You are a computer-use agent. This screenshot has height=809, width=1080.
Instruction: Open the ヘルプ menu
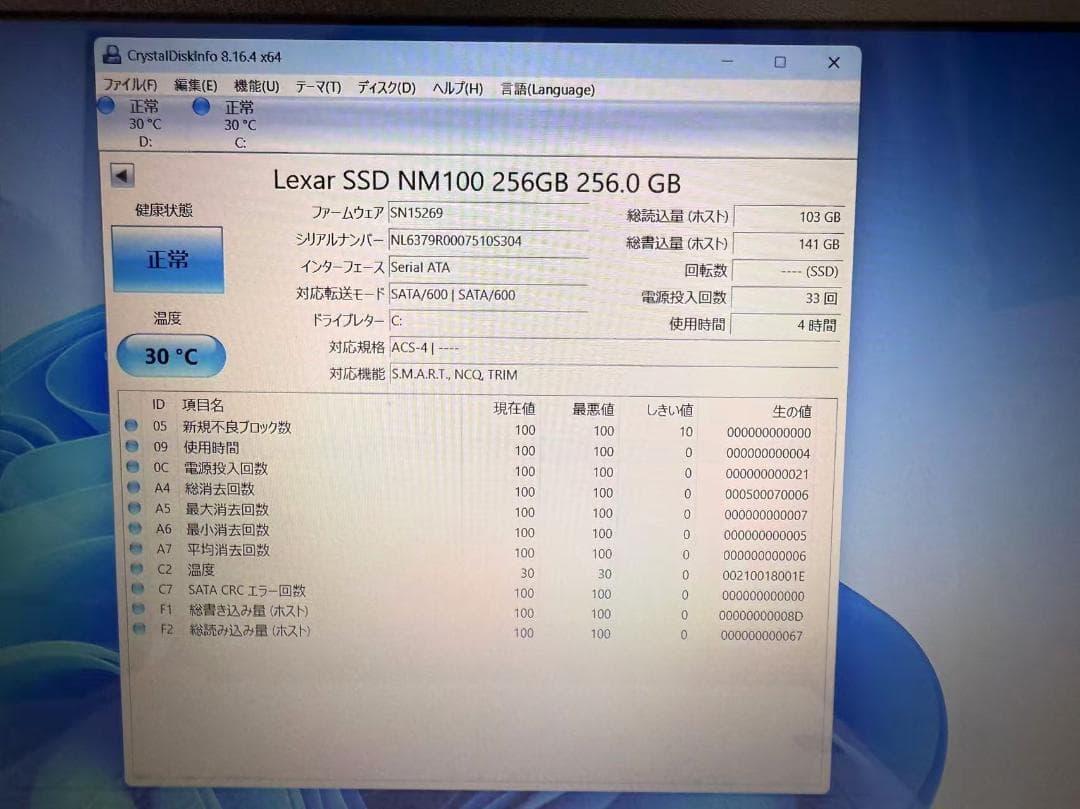click(456, 88)
